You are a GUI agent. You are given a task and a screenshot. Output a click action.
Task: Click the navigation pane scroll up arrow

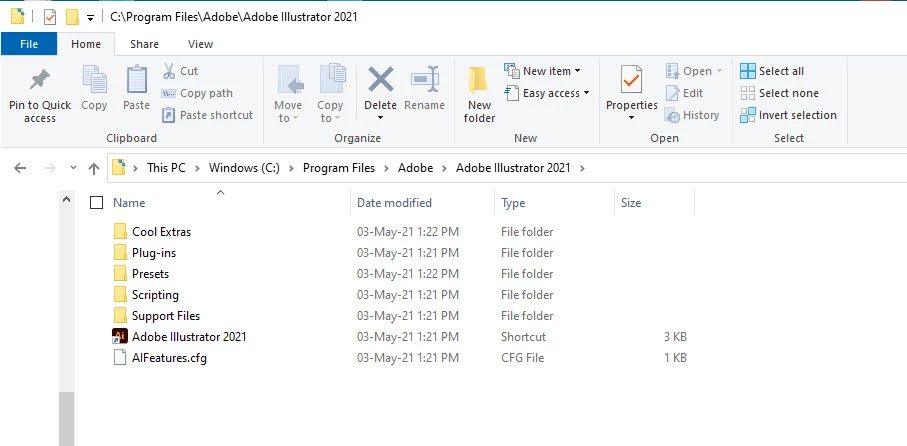coord(67,199)
